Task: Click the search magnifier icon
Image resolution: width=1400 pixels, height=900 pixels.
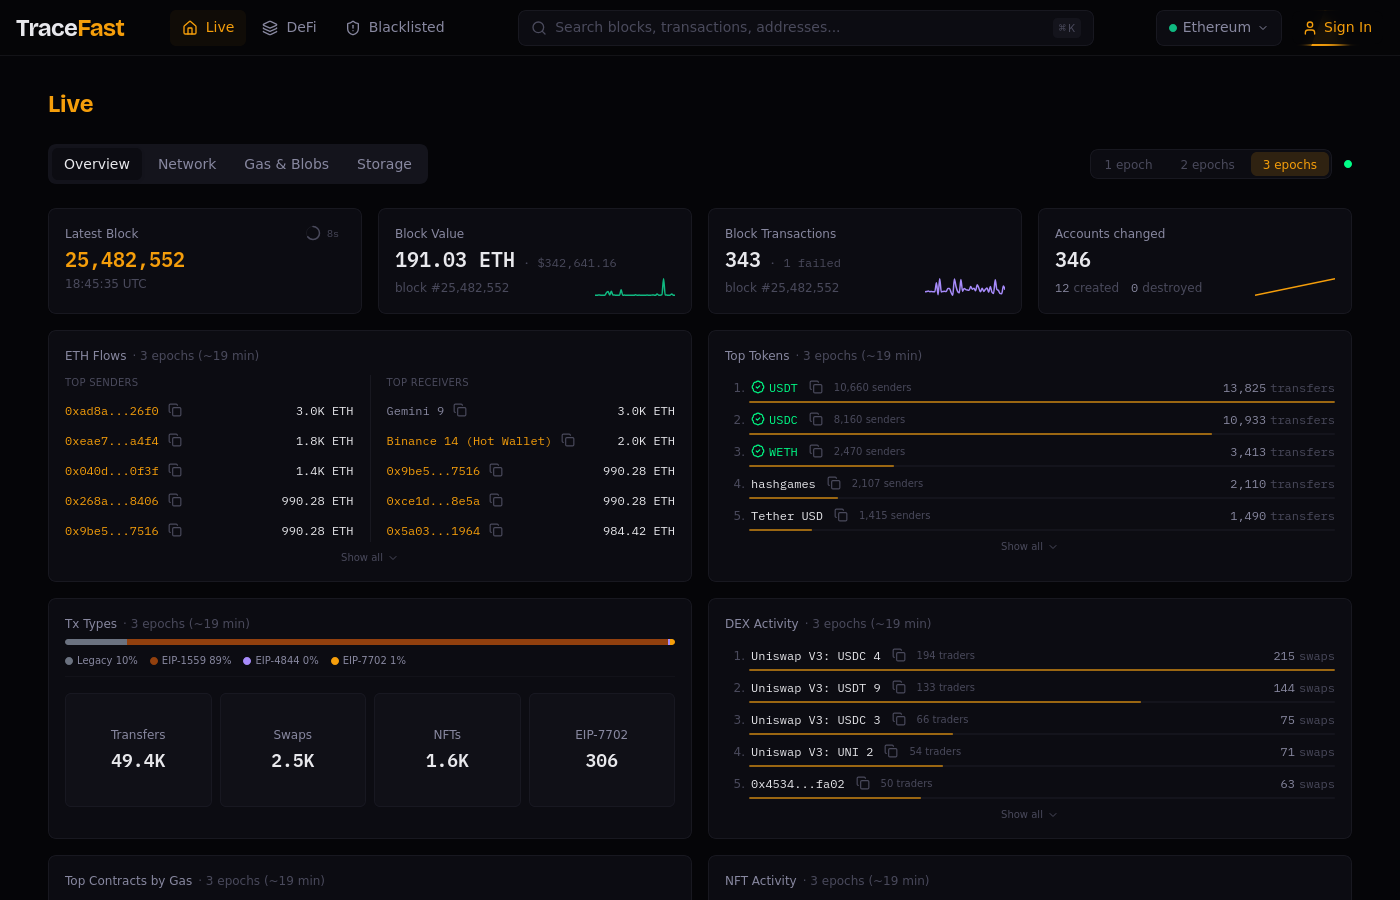Action: tap(539, 28)
